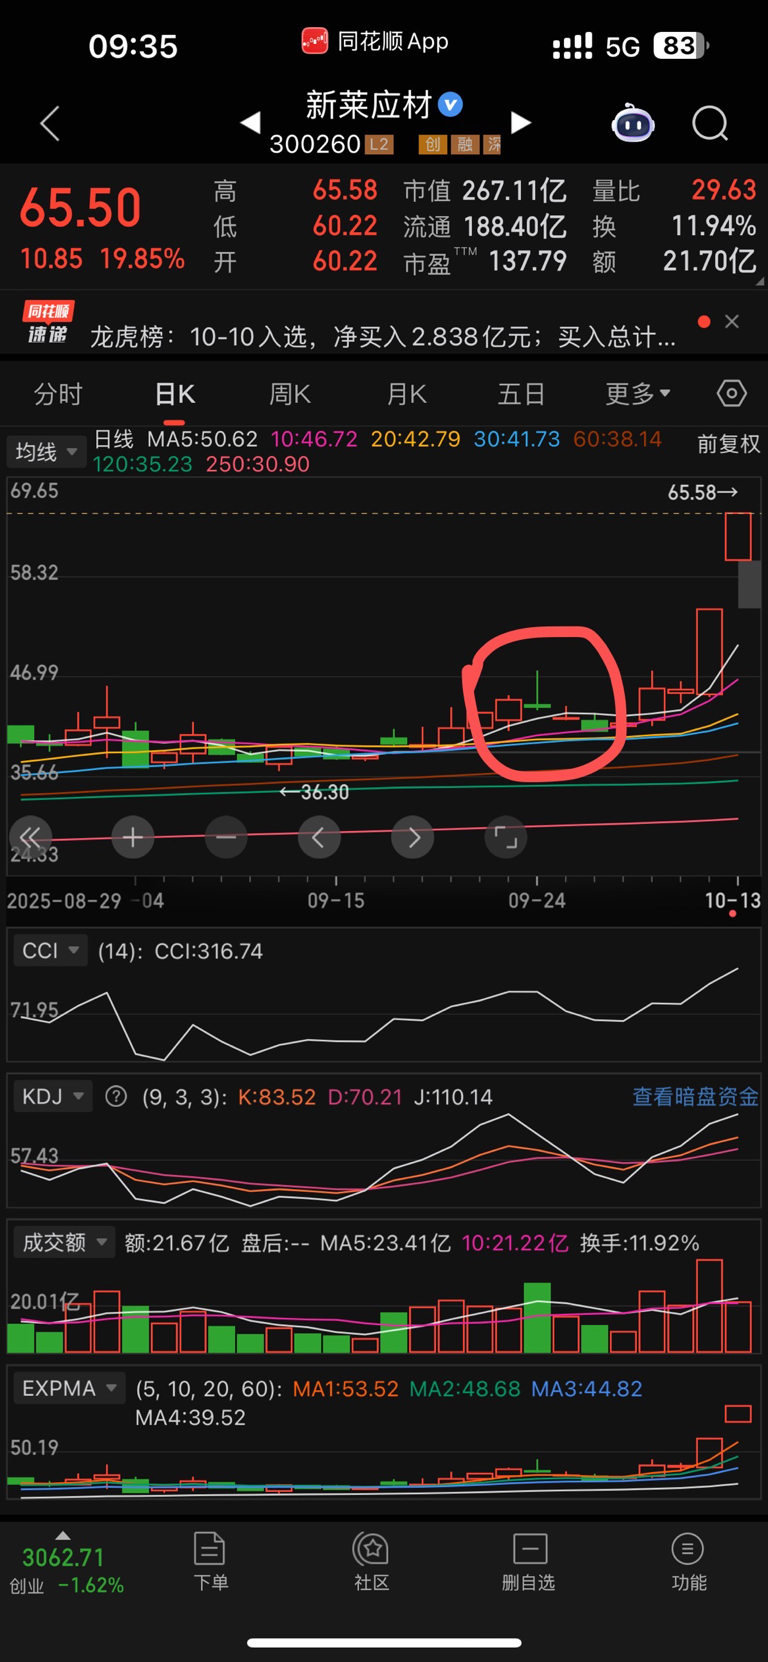Open the KDJ indicator dropdown
This screenshot has width=768, height=1662.
[x=53, y=1097]
